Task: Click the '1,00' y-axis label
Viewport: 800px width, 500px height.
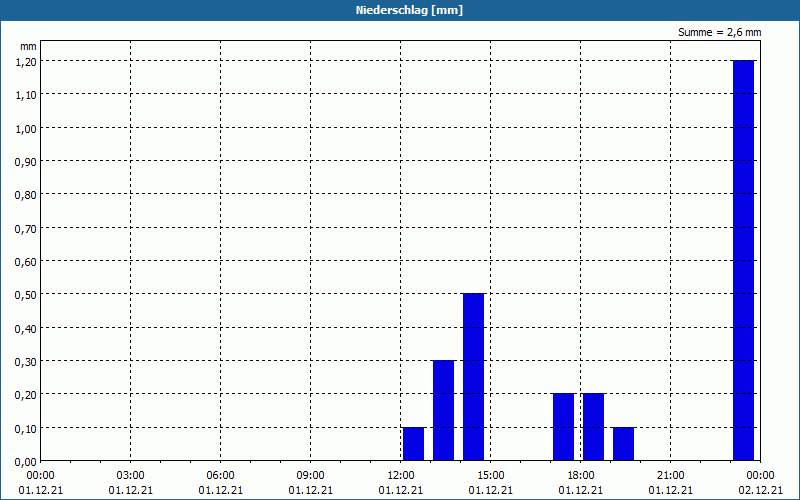Action: pyautogui.click(x=26, y=129)
